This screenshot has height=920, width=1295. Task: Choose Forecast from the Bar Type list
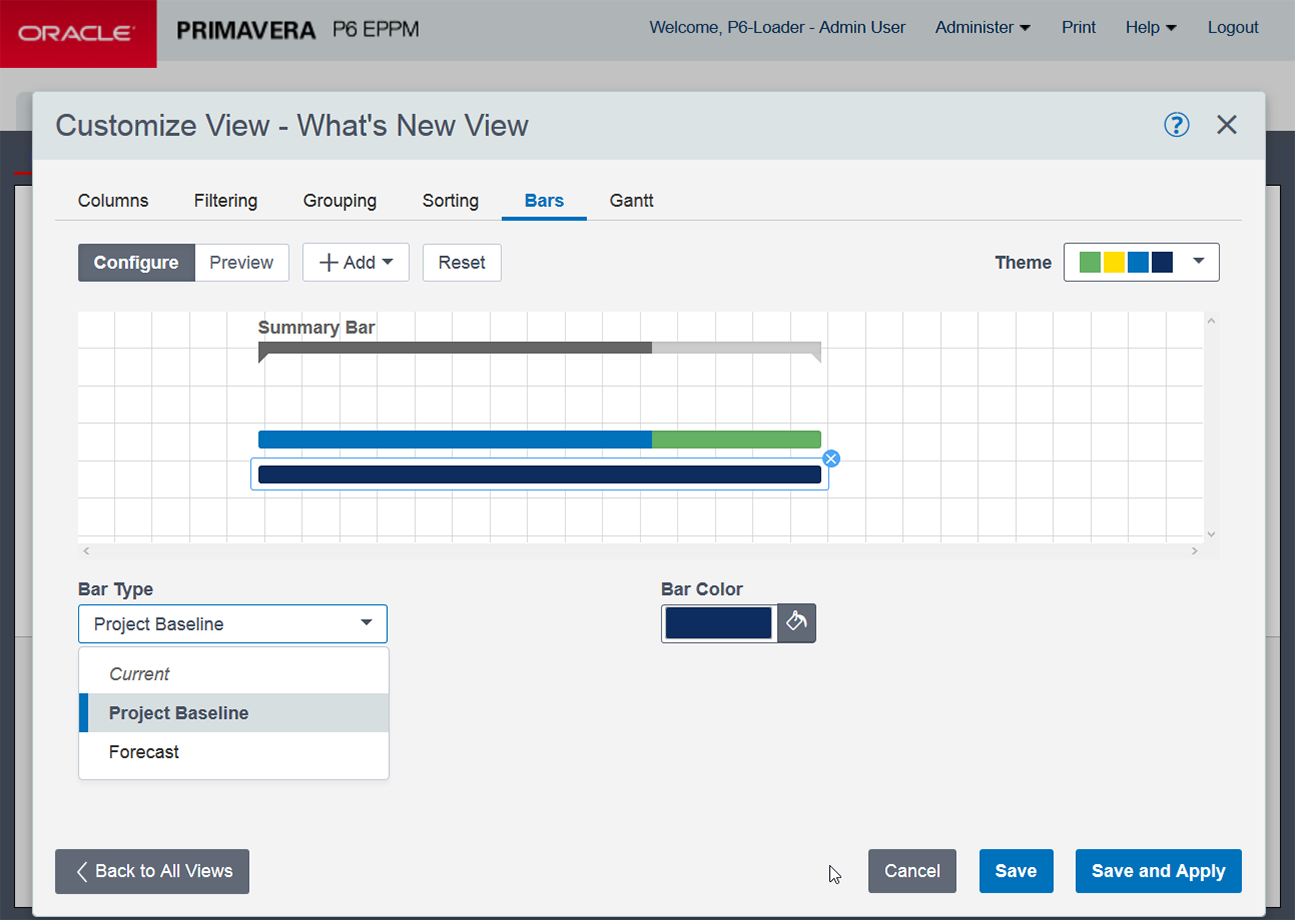pyautogui.click(x=144, y=752)
